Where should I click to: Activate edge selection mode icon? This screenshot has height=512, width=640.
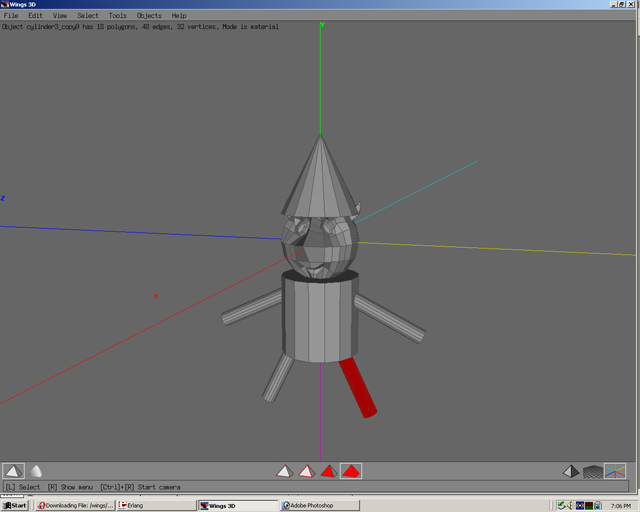click(x=307, y=471)
